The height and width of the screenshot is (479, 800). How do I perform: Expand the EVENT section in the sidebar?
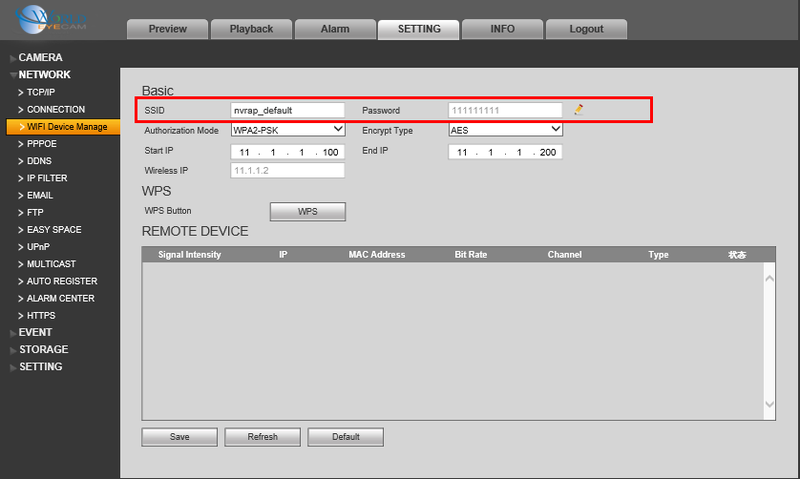pyautogui.click(x=35, y=332)
